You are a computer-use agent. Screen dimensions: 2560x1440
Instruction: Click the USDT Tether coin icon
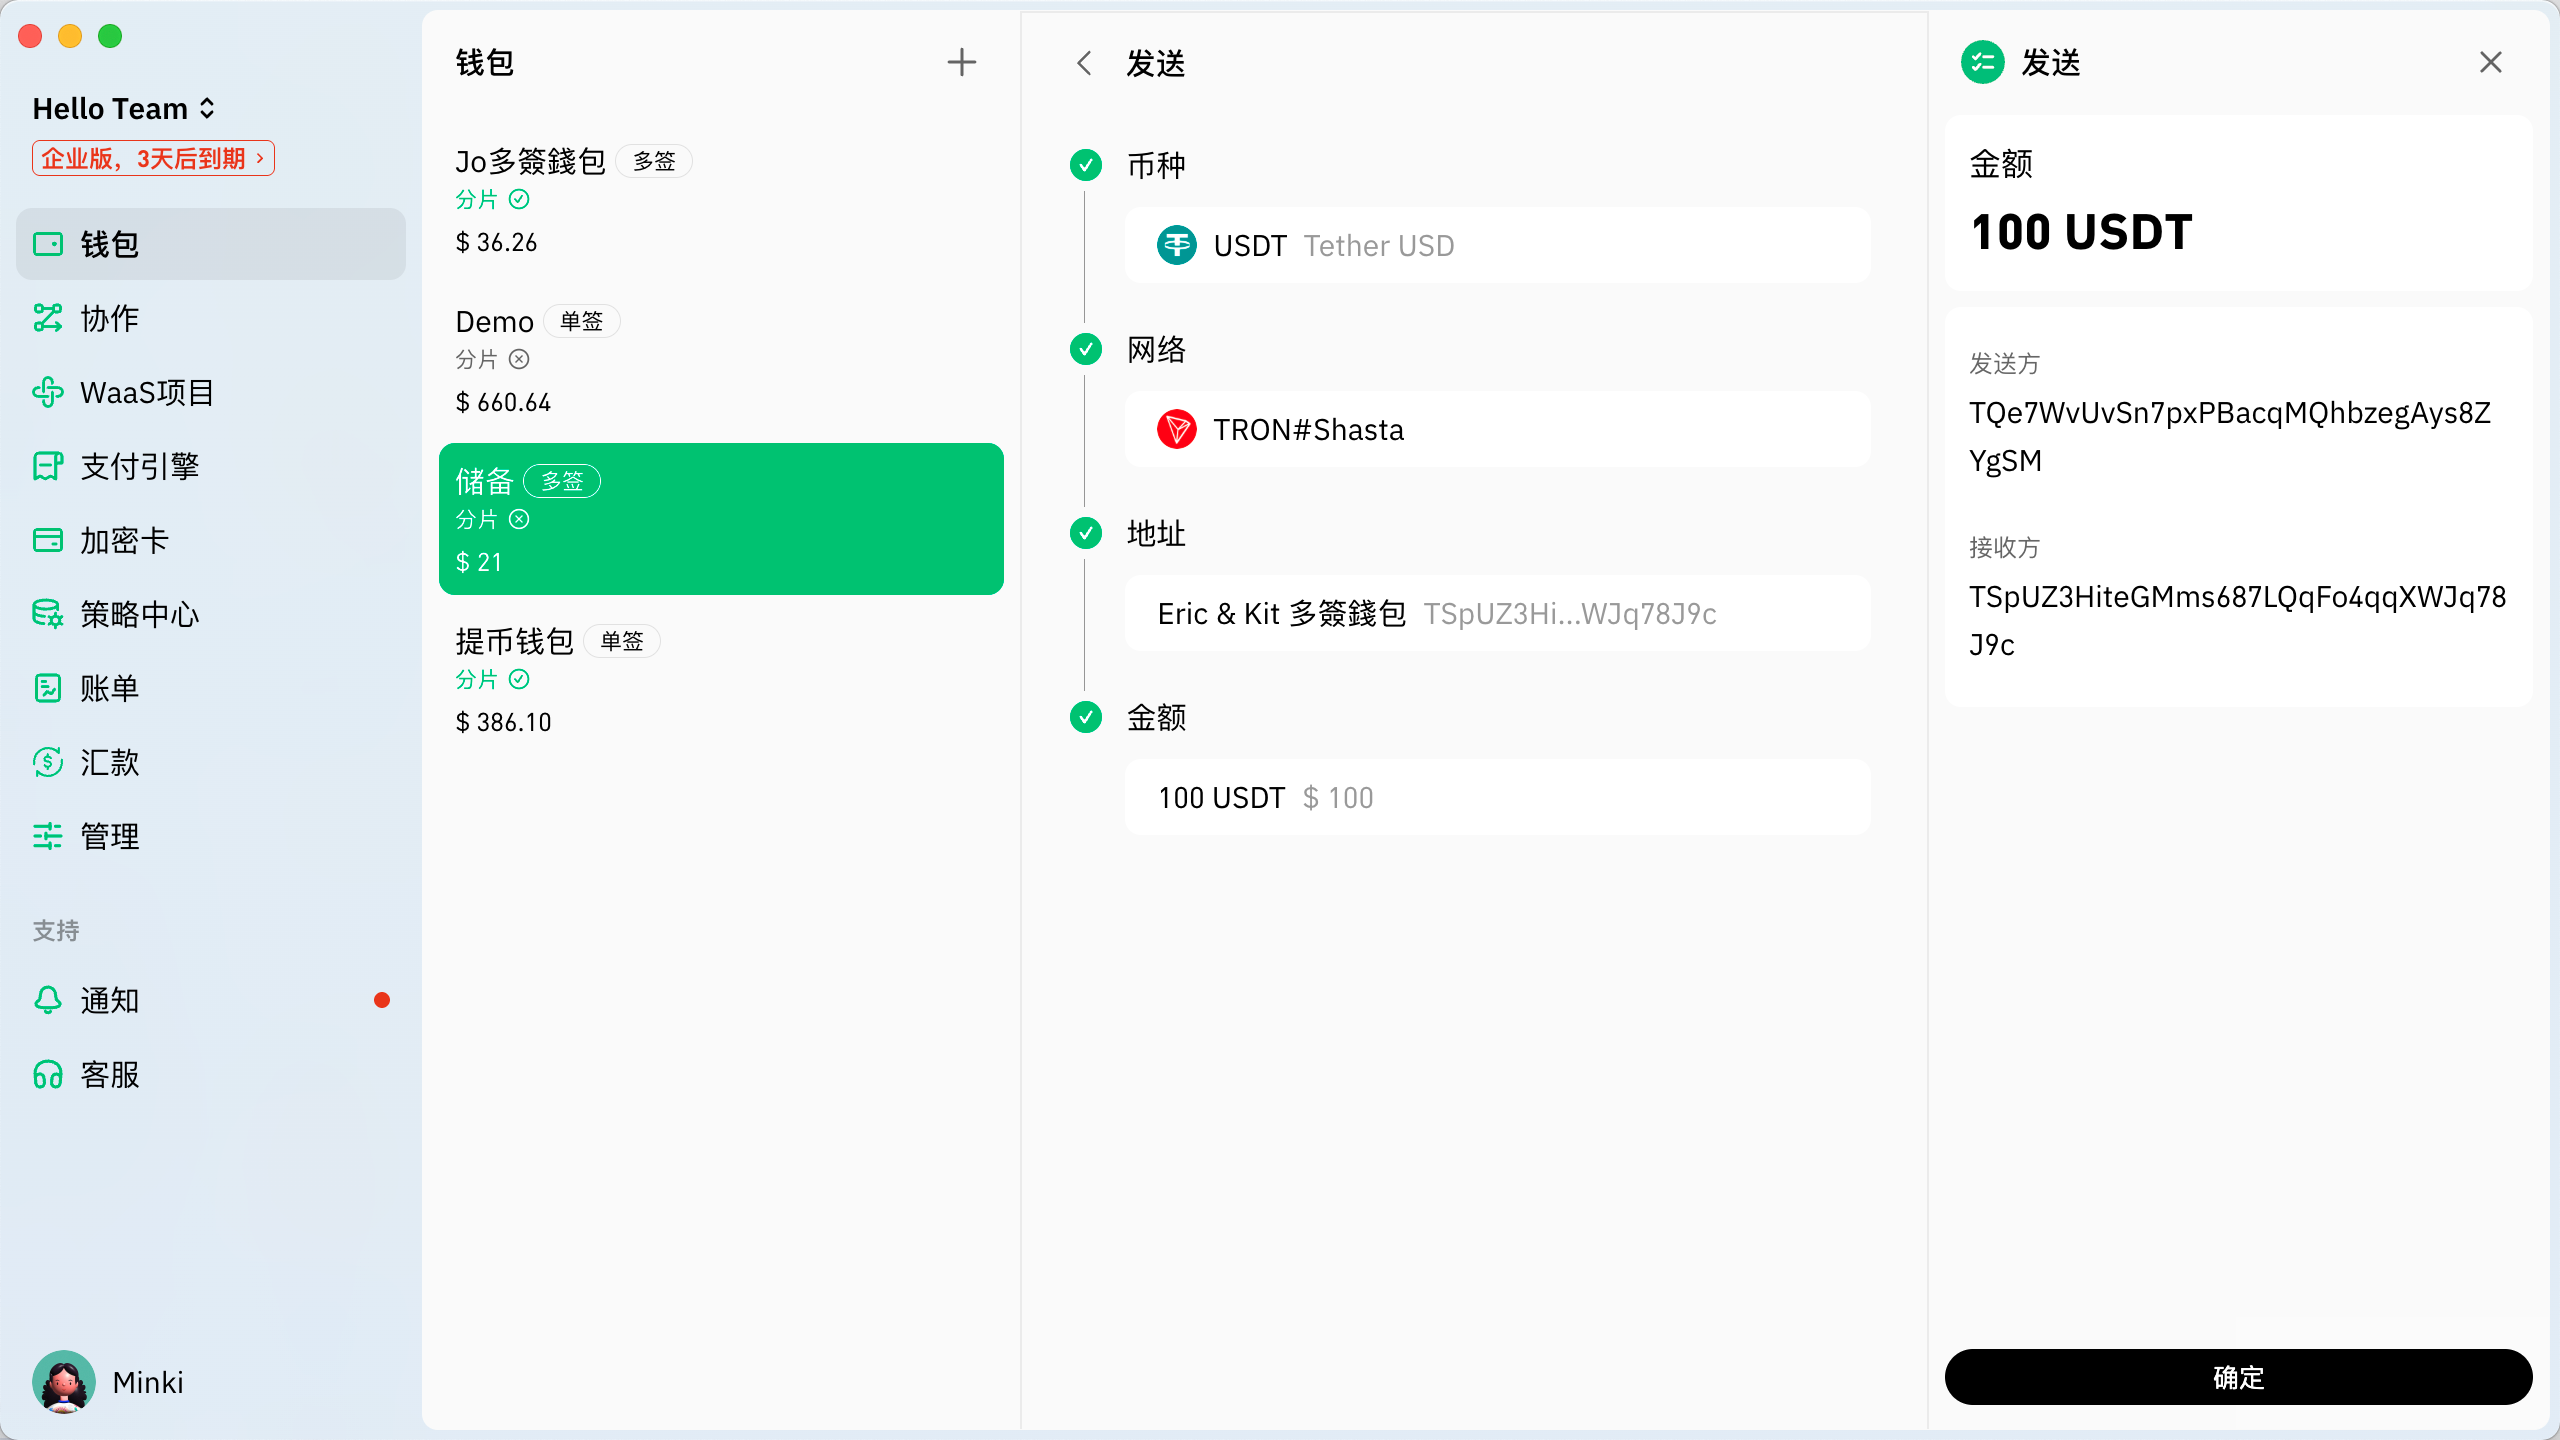[1176, 245]
